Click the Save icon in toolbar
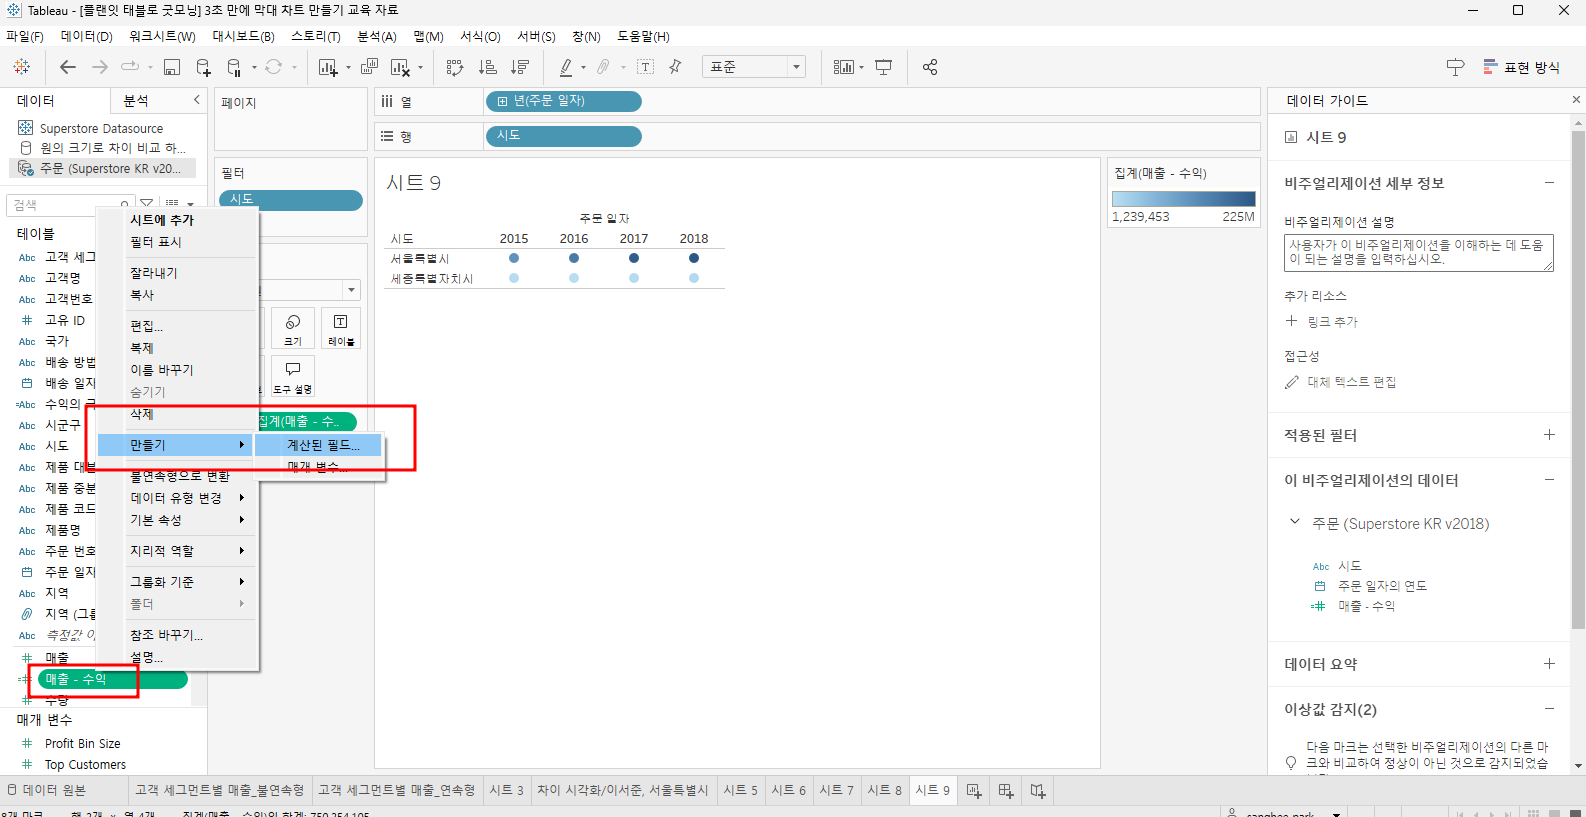The width and height of the screenshot is (1586, 817). (172, 67)
